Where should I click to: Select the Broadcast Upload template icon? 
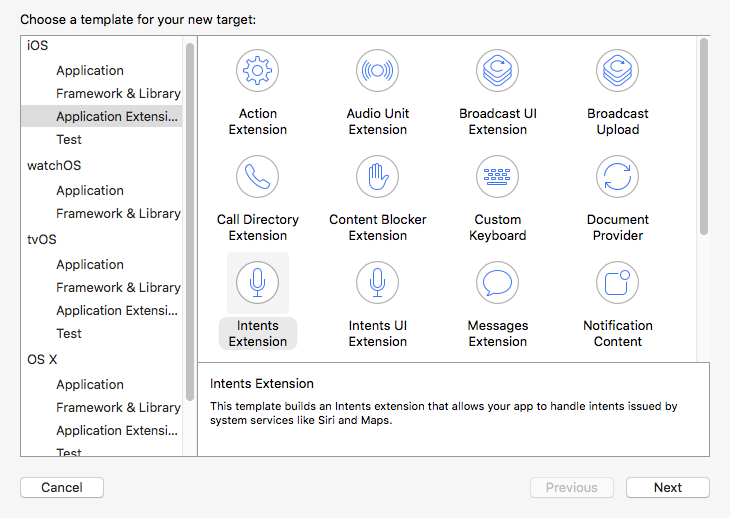pyautogui.click(x=618, y=71)
